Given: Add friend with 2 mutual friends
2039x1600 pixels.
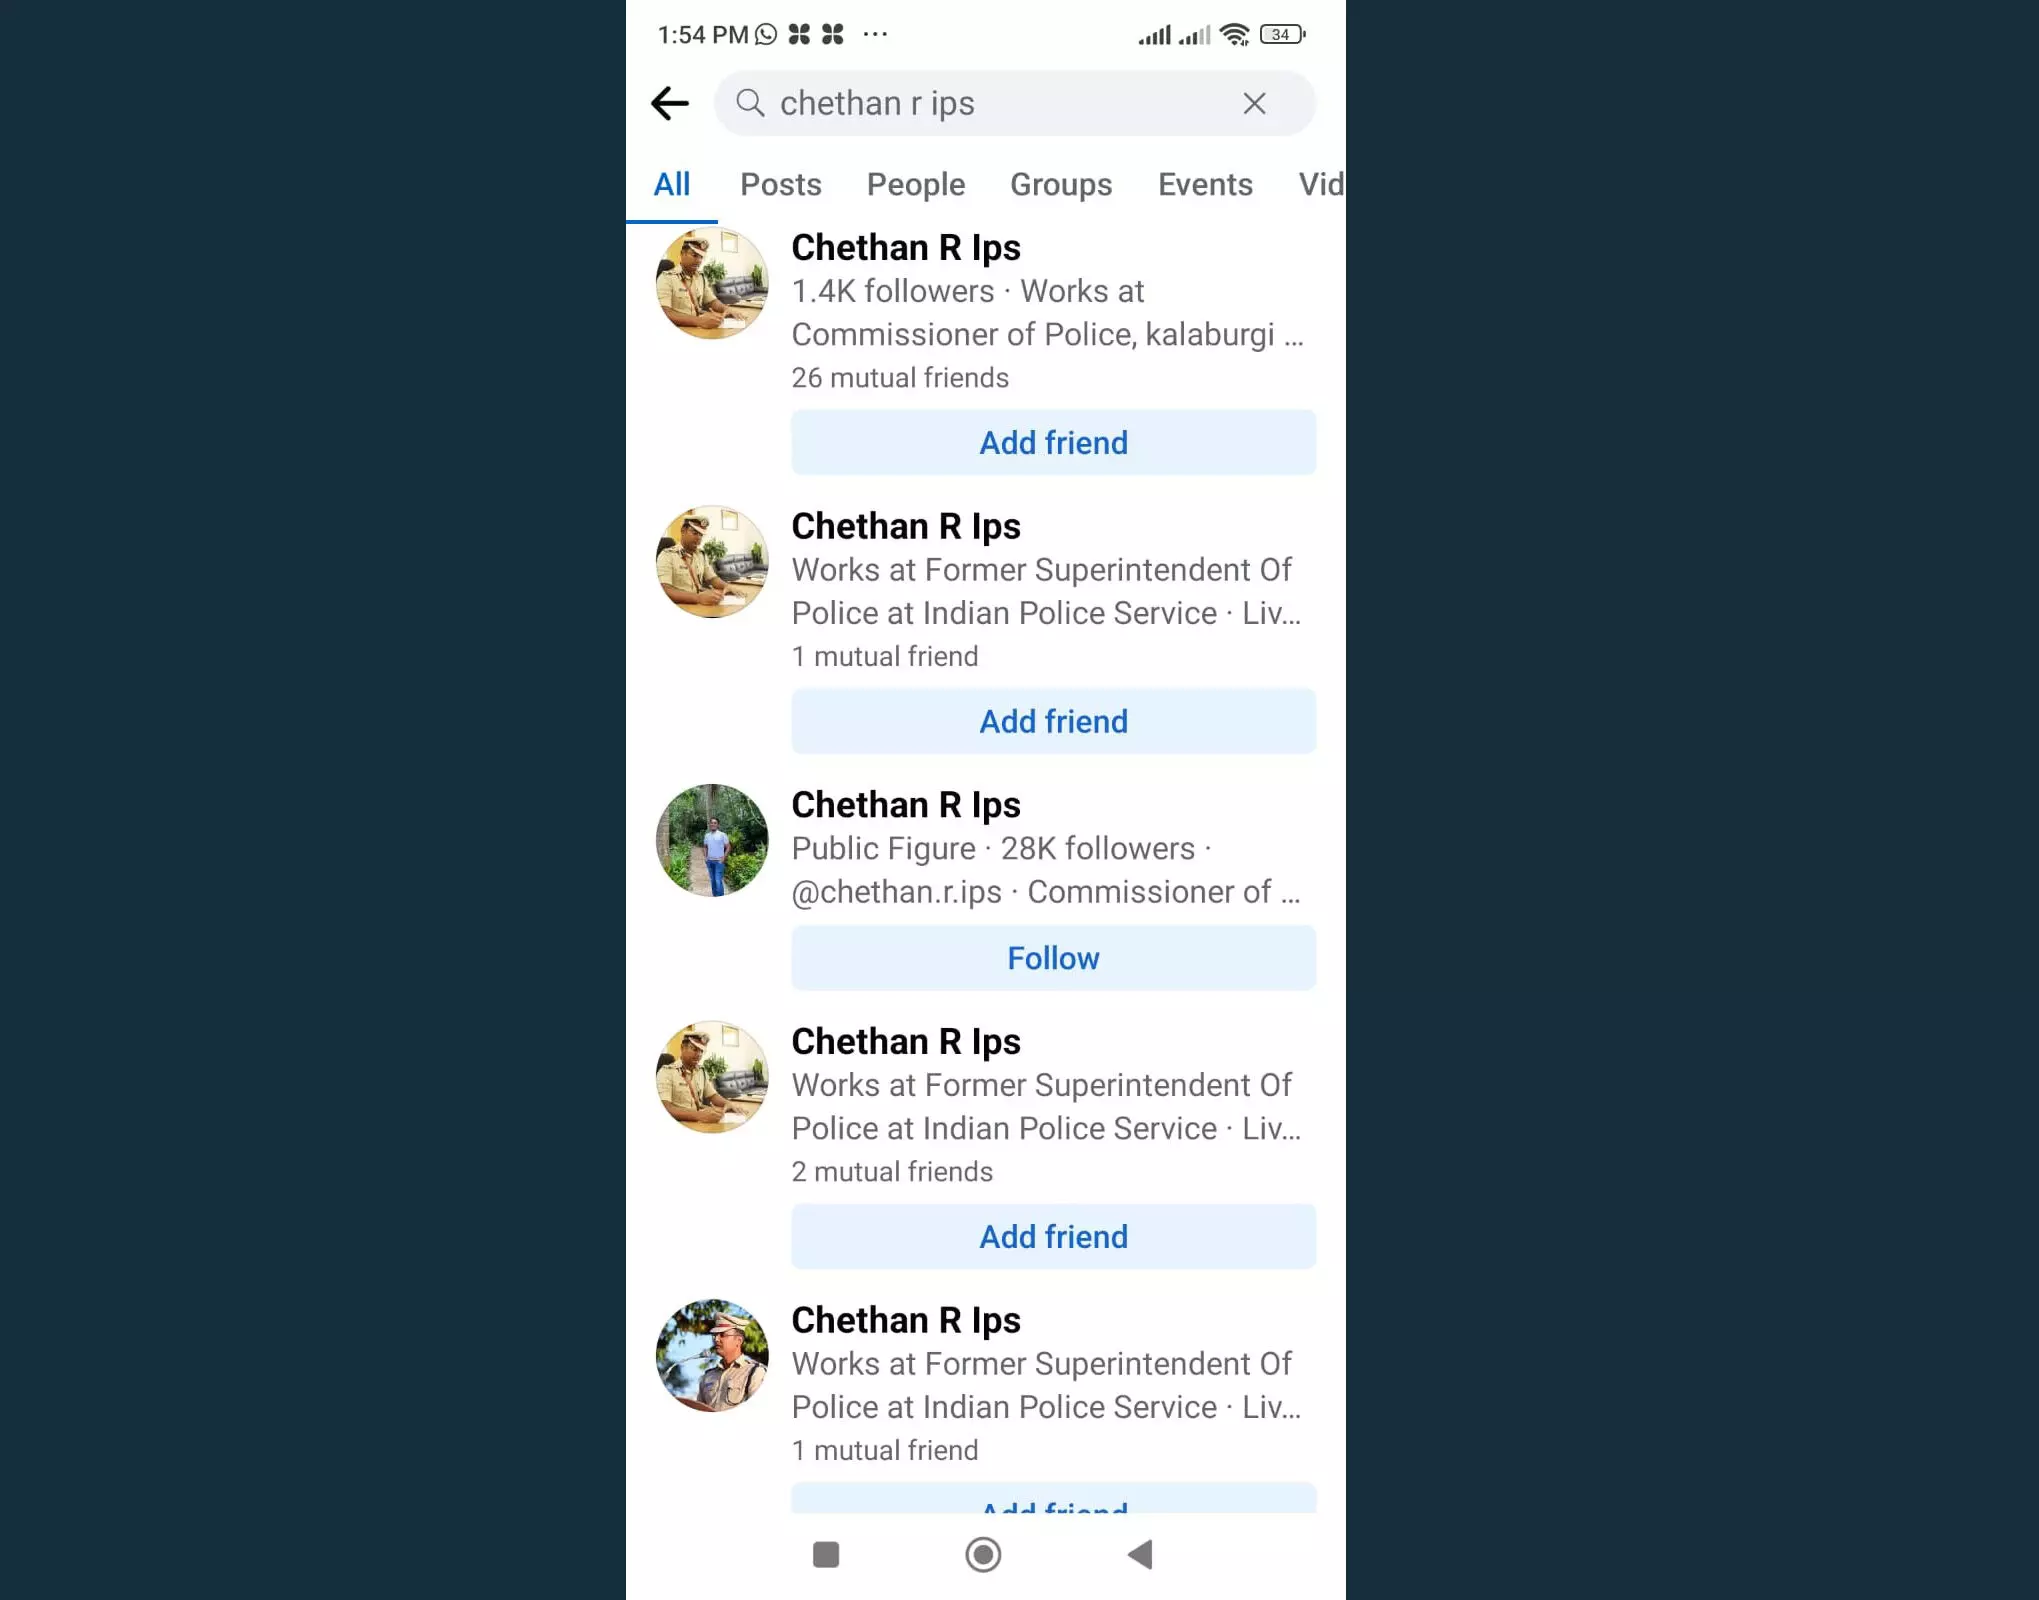Looking at the screenshot, I should tap(1053, 1237).
